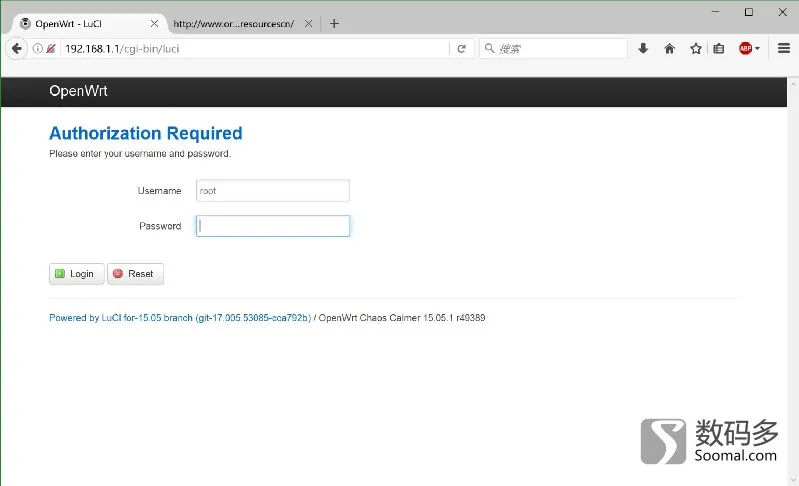
Task: Close the resourcescn tab
Action: [308, 23]
